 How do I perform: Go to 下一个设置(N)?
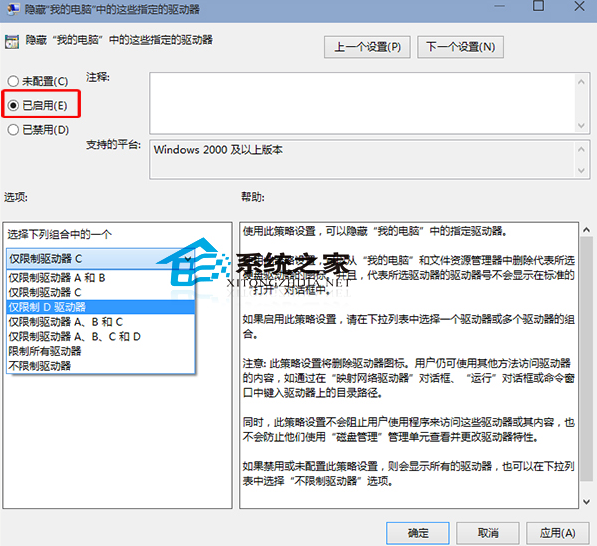point(460,47)
